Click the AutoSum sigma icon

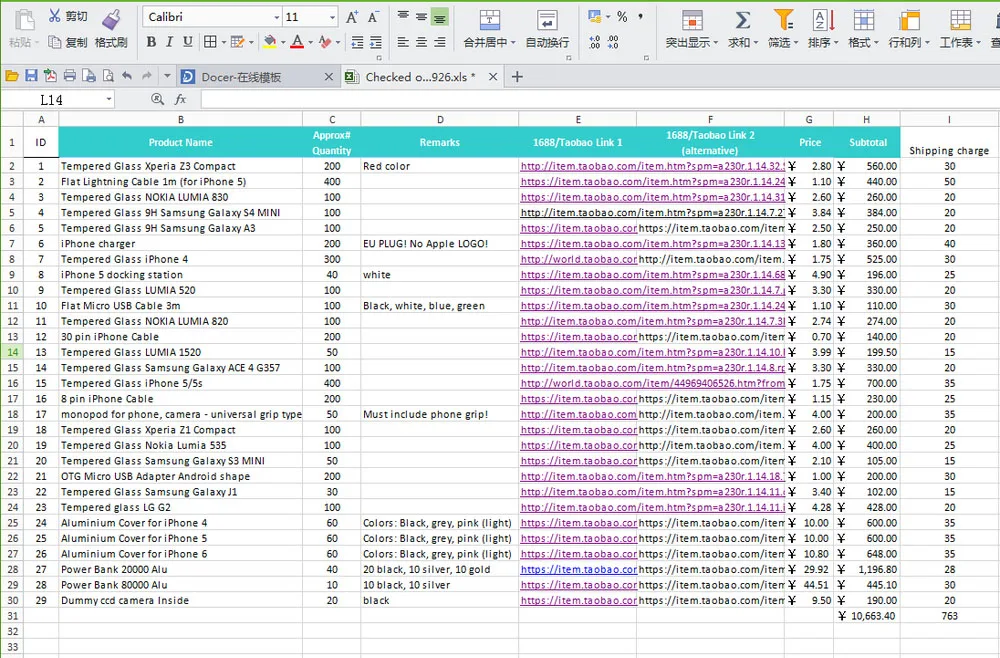(x=742, y=20)
